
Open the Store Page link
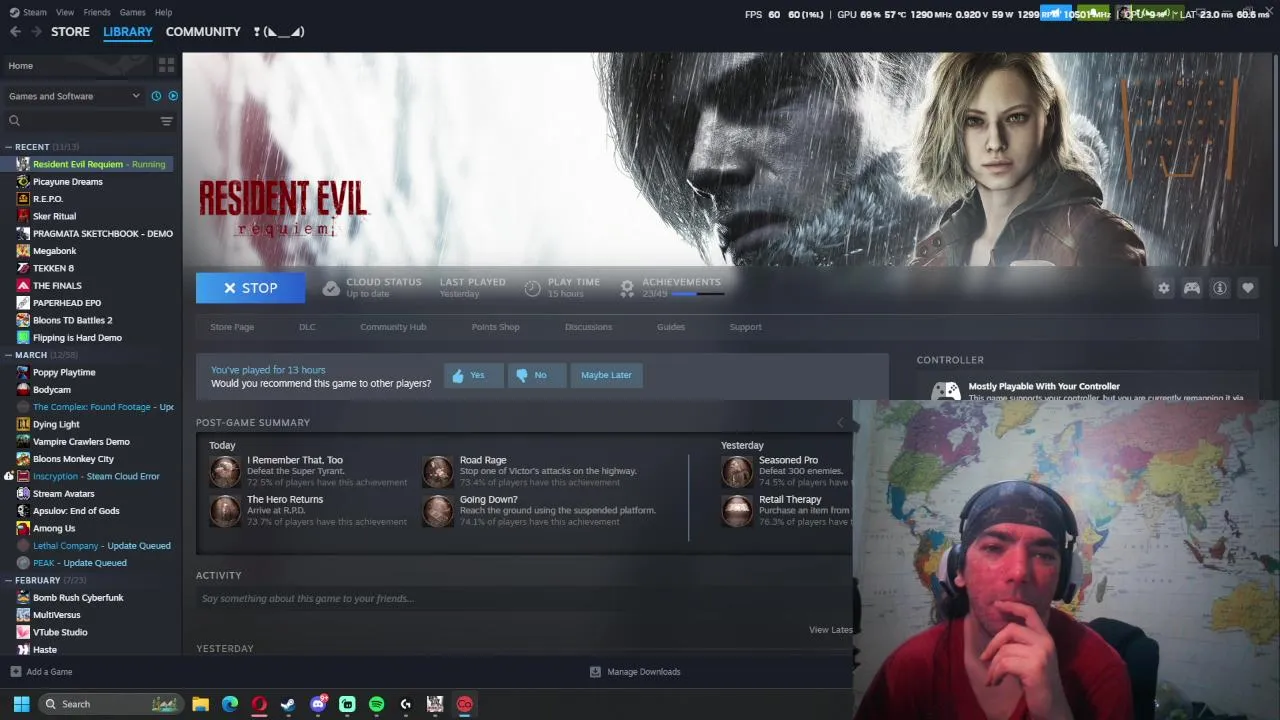coord(232,327)
